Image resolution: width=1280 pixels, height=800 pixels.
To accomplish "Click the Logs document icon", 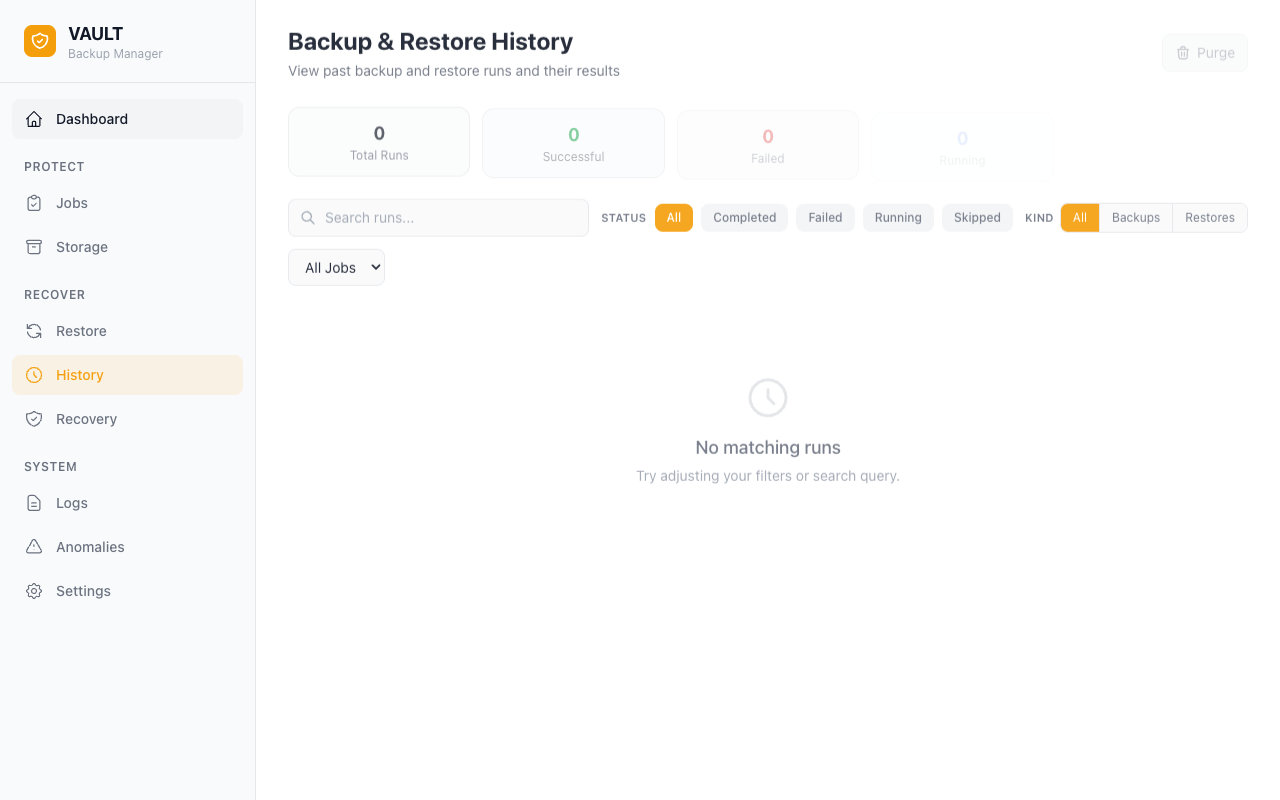I will tap(34, 503).
